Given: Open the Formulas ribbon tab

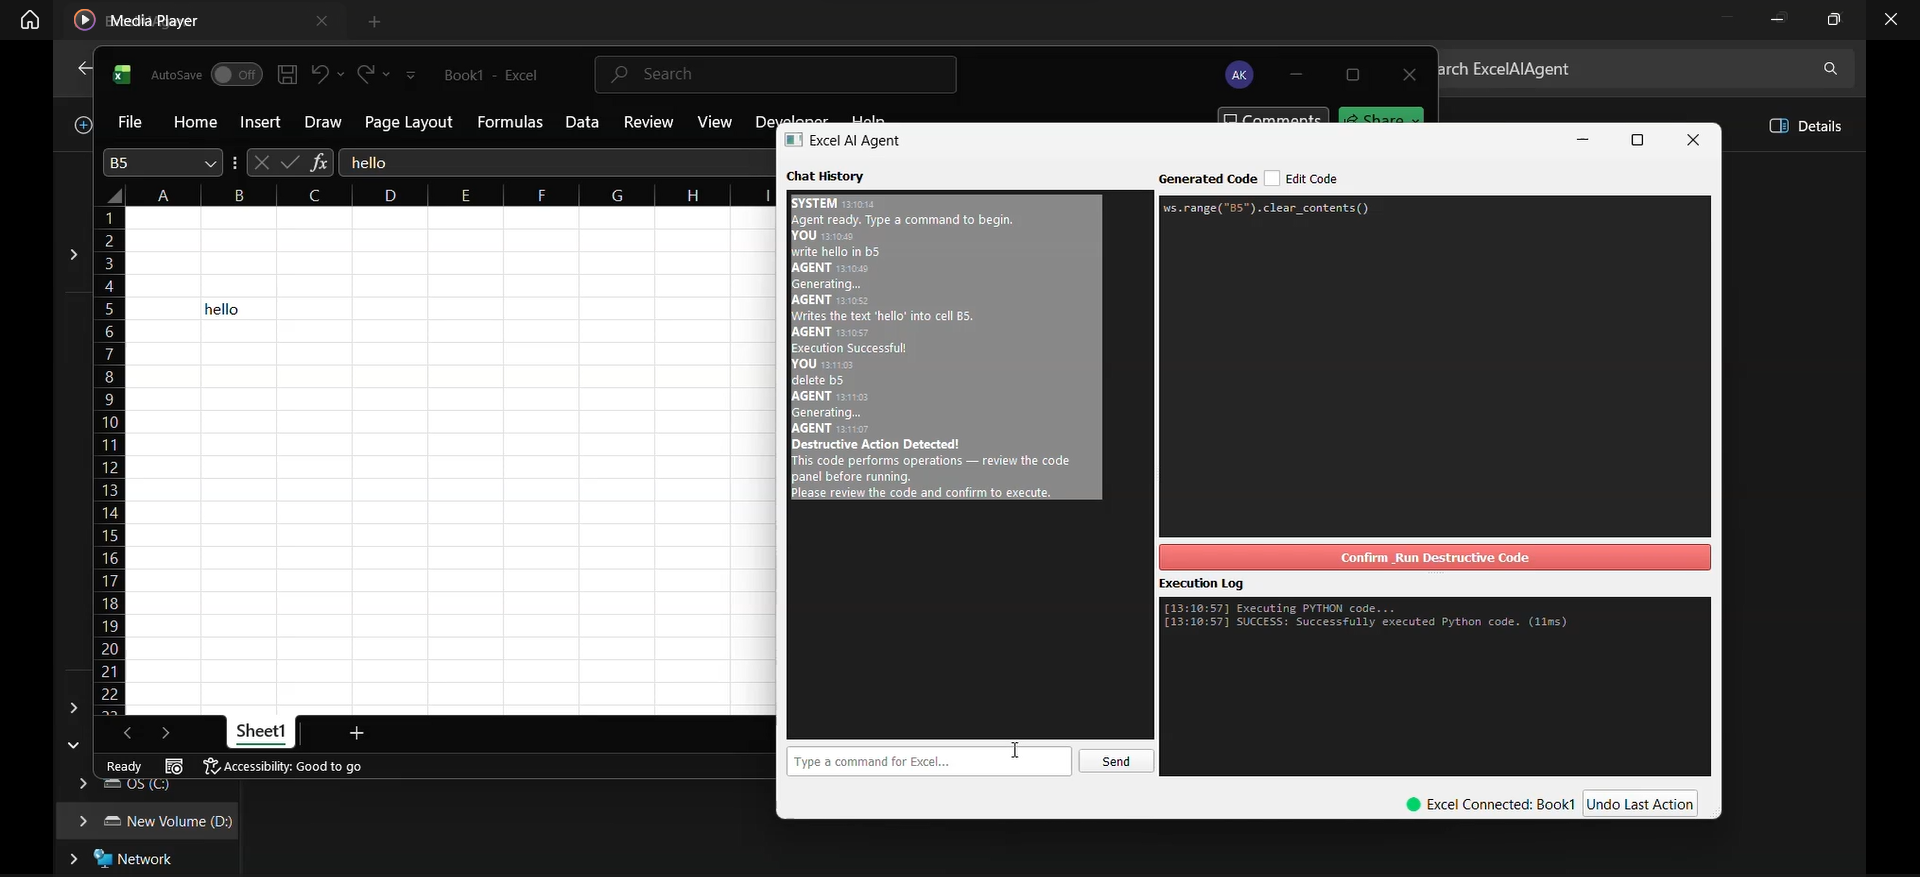Looking at the screenshot, I should point(510,122).
